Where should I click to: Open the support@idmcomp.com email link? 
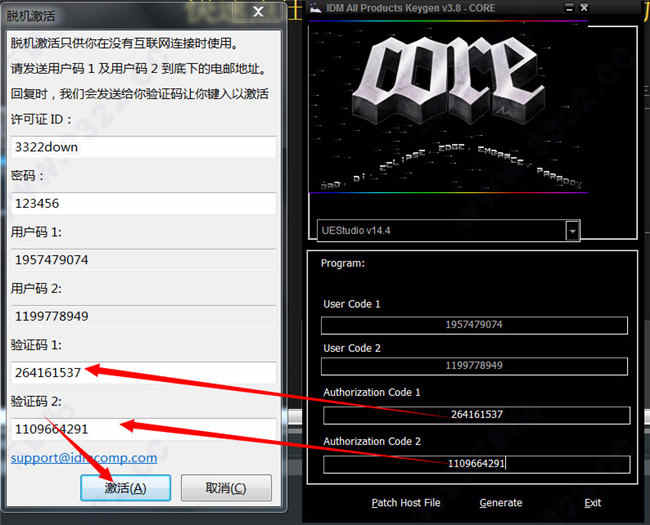84,458
